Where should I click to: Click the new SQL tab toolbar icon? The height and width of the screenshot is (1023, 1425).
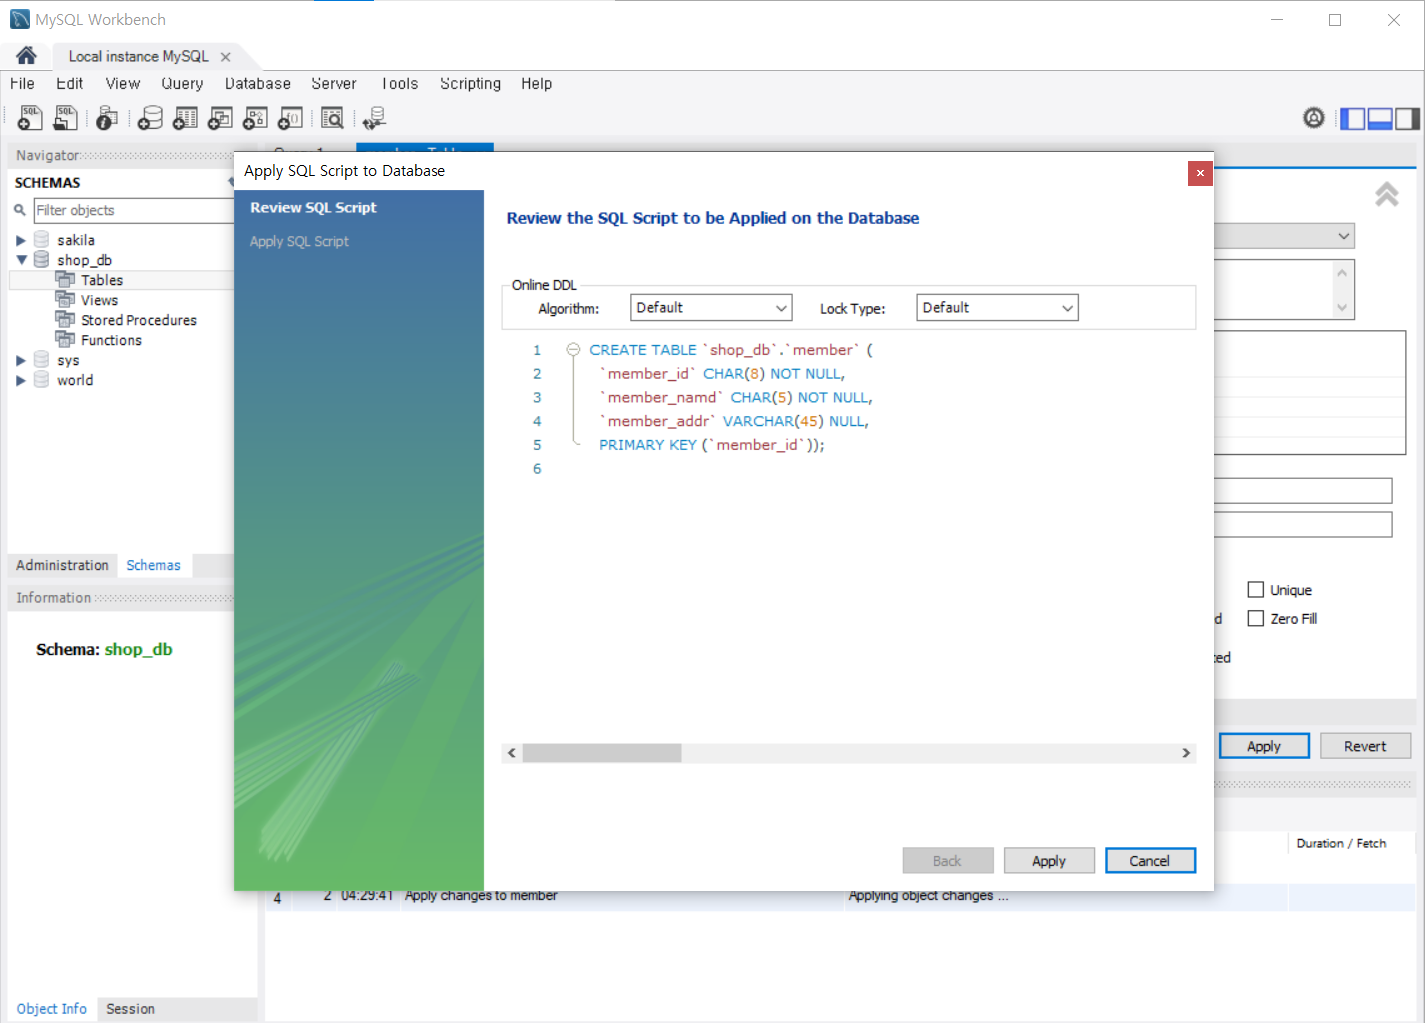[30, 118]
